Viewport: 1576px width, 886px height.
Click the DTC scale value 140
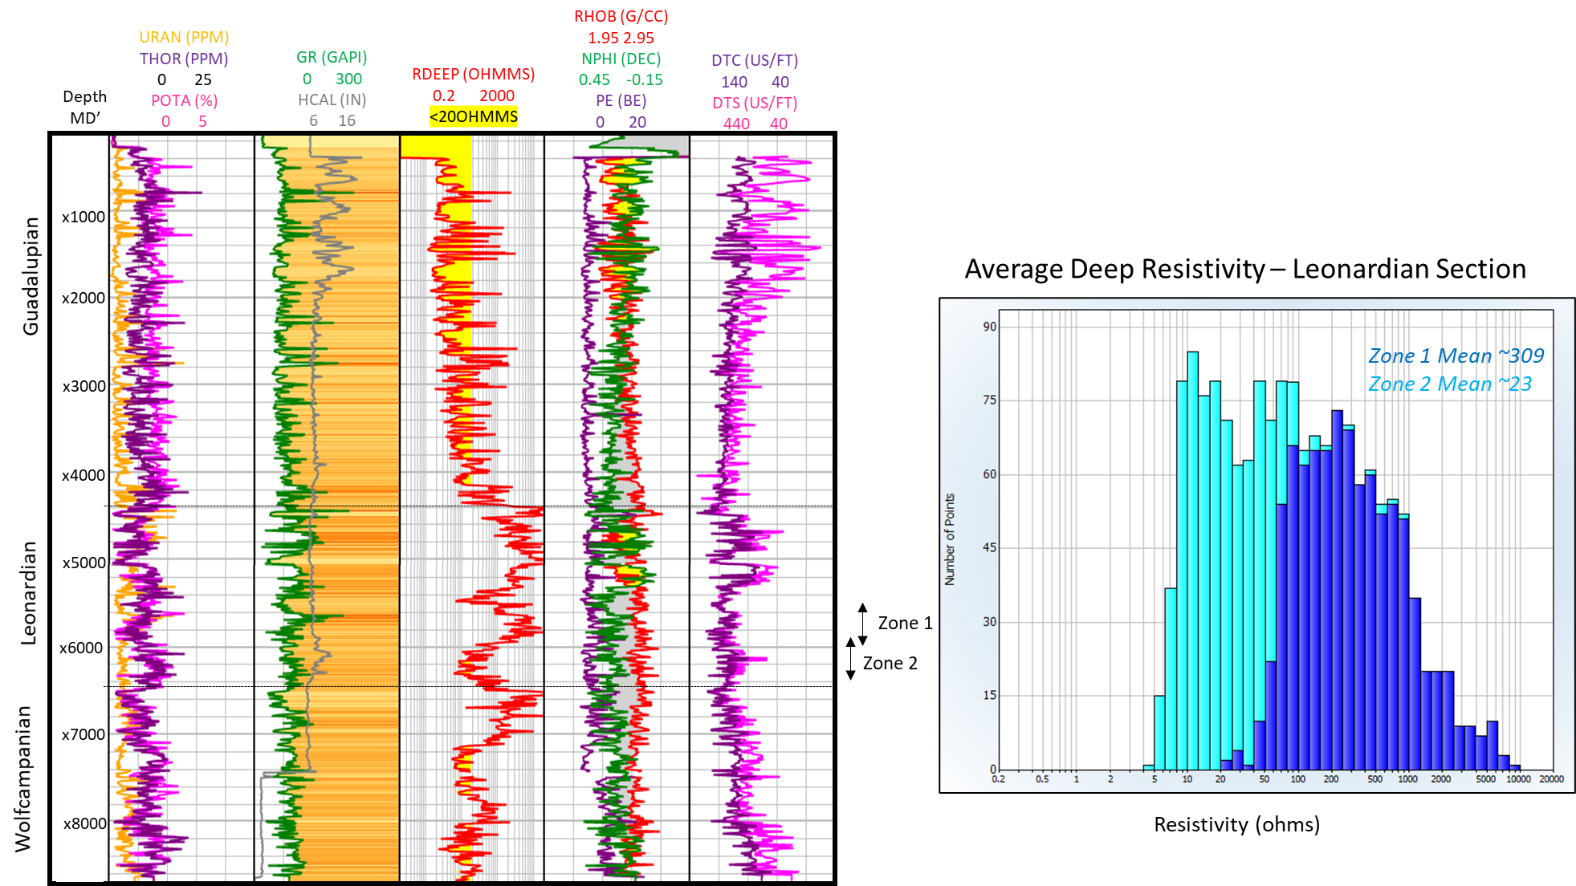(734, 81)
